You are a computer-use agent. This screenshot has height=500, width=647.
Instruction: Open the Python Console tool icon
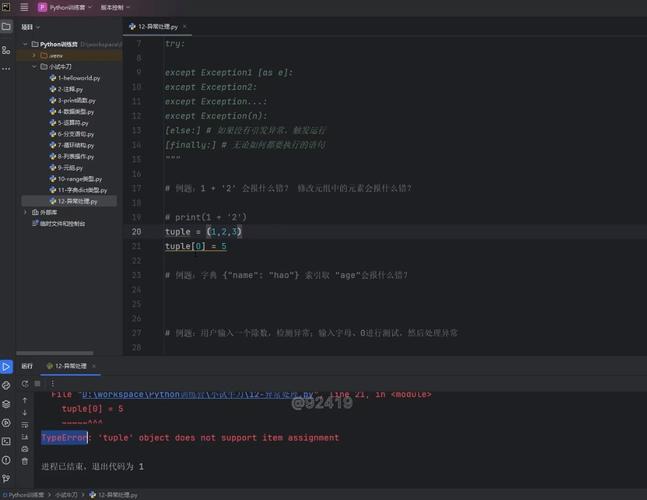pos(6,385)
